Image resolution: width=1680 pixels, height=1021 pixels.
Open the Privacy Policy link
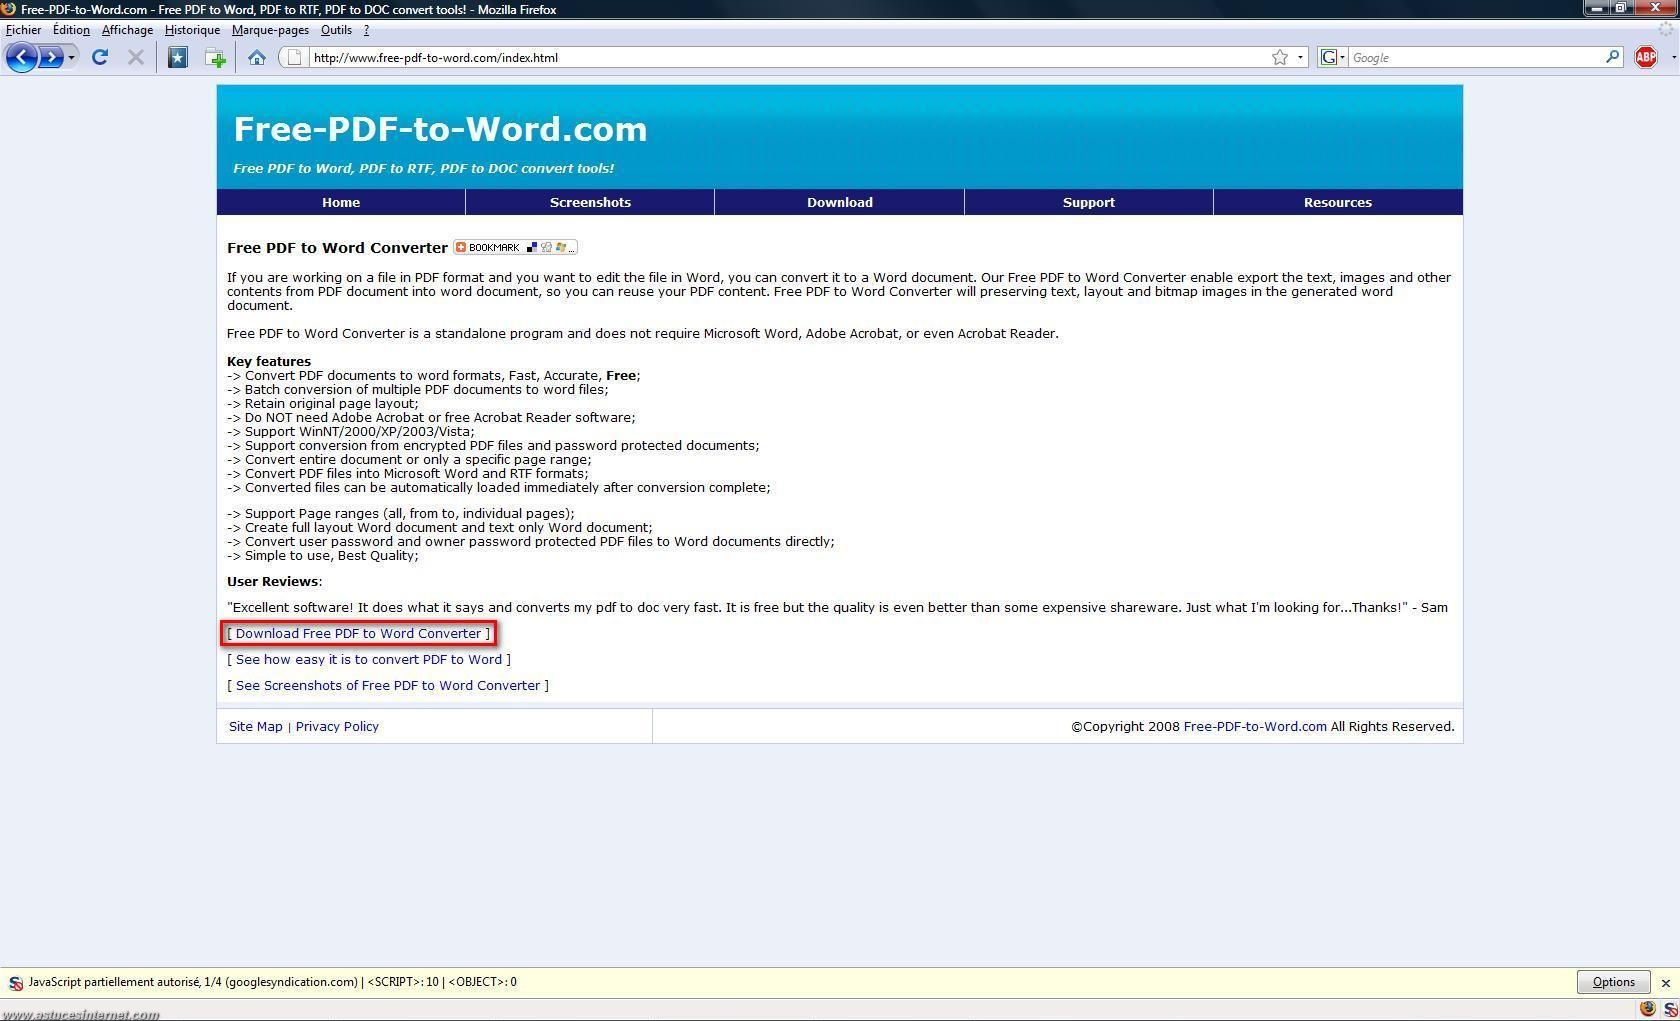(337, 726)
